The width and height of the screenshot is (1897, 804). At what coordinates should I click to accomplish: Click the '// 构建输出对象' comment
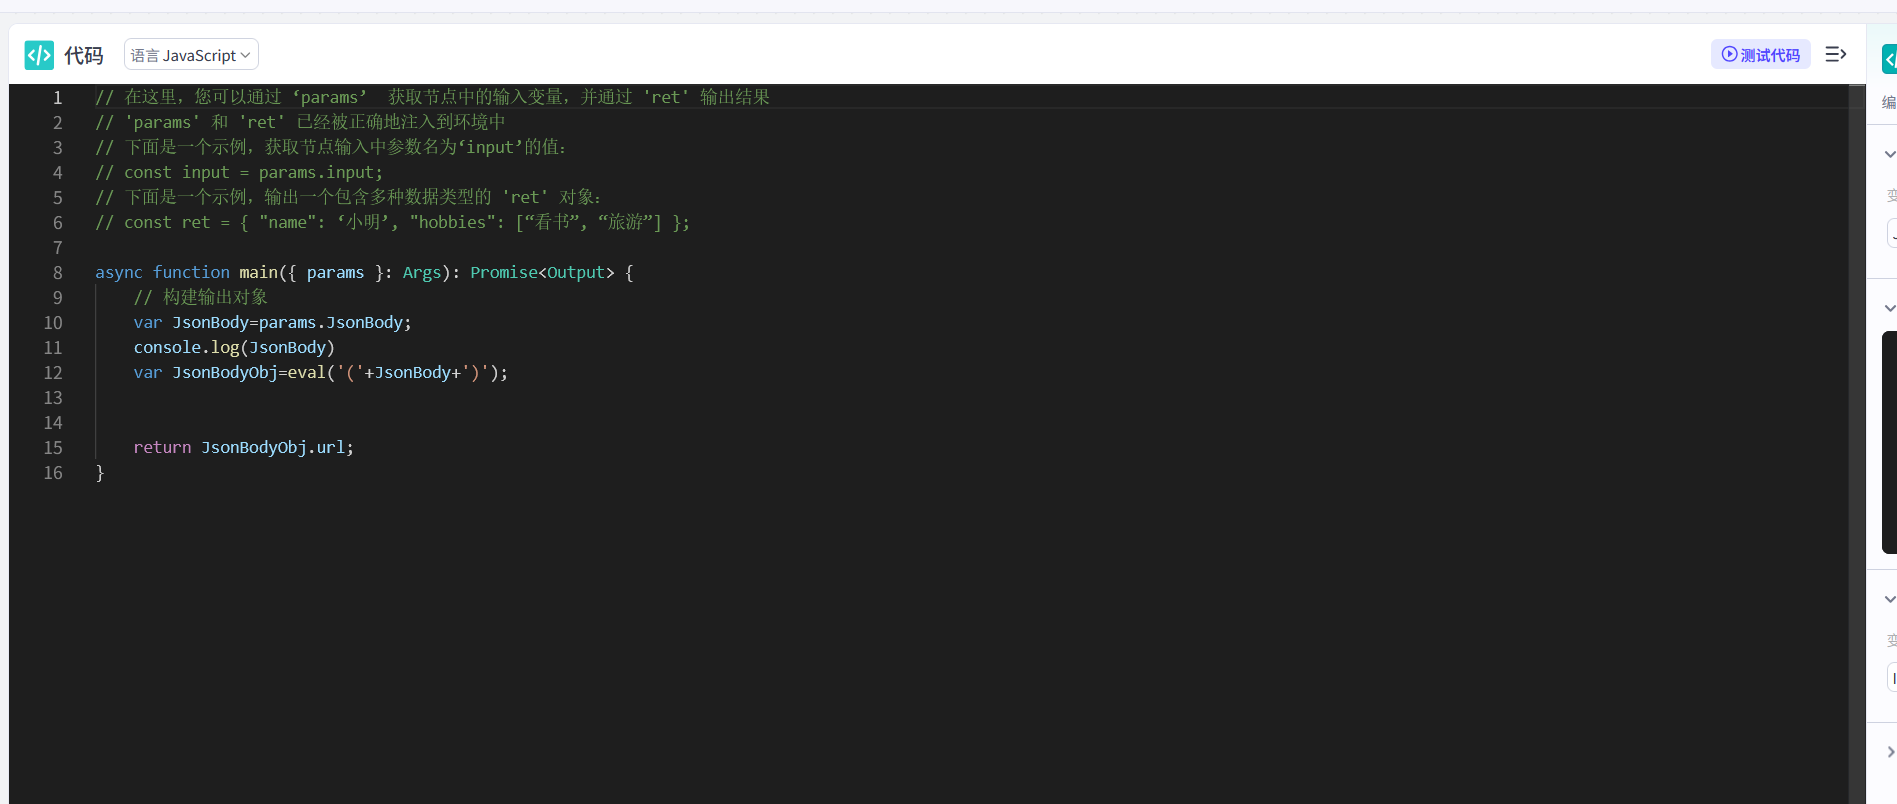click(200, 298)
